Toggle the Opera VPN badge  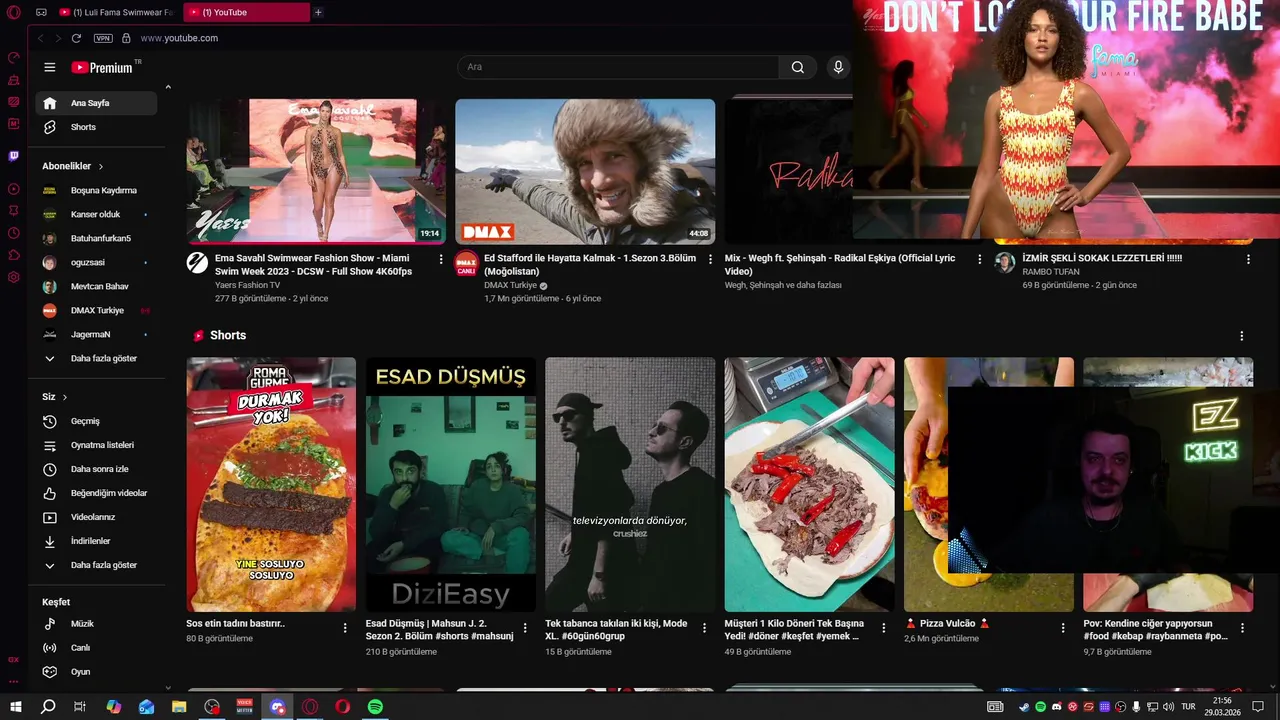[x=103, y=38]
